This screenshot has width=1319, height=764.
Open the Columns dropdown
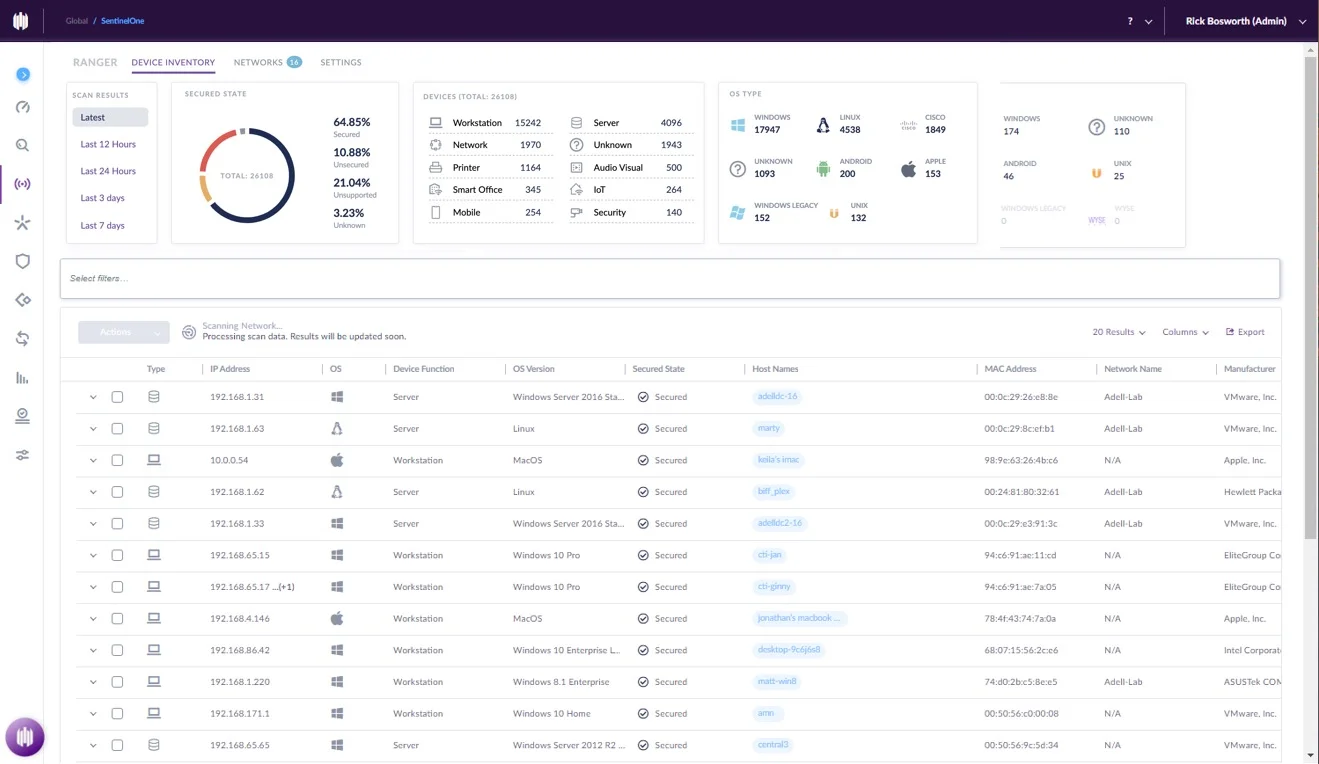pyautogui.click(x=1185, y=332)
